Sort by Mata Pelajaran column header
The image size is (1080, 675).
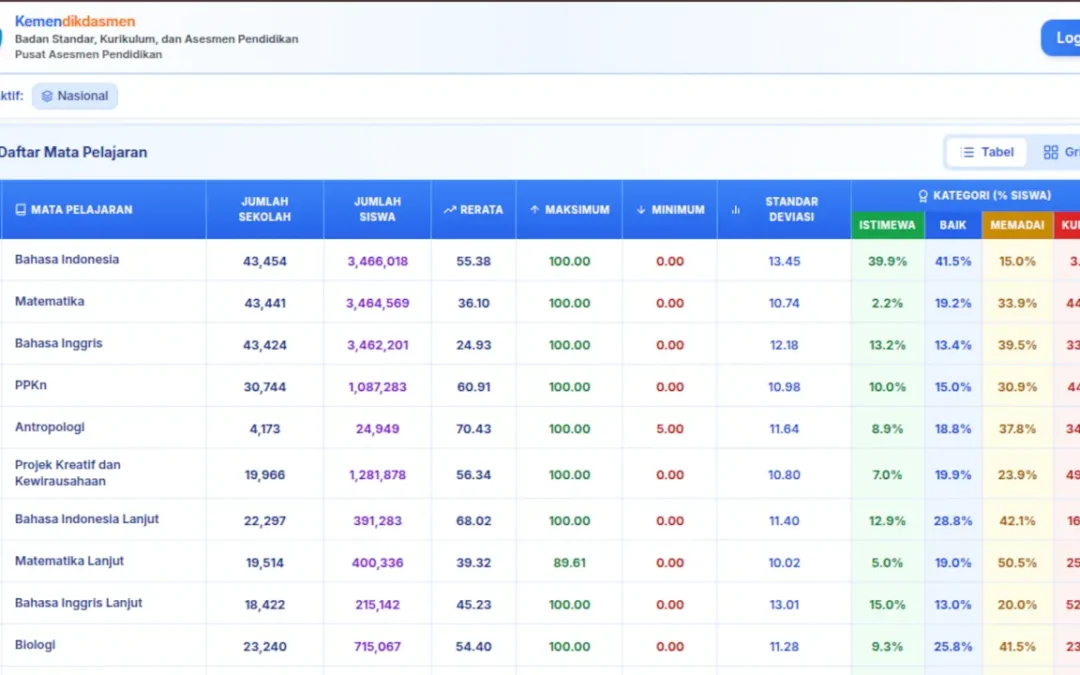103,209
